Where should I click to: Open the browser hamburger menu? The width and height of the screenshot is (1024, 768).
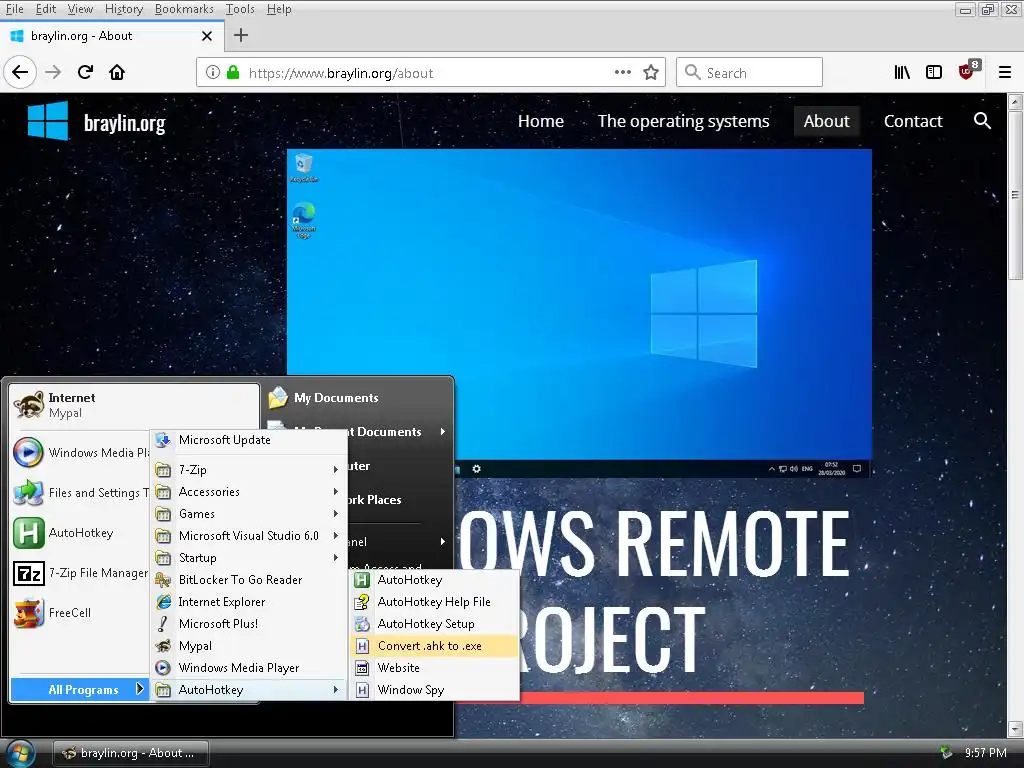coord(1004,72)
